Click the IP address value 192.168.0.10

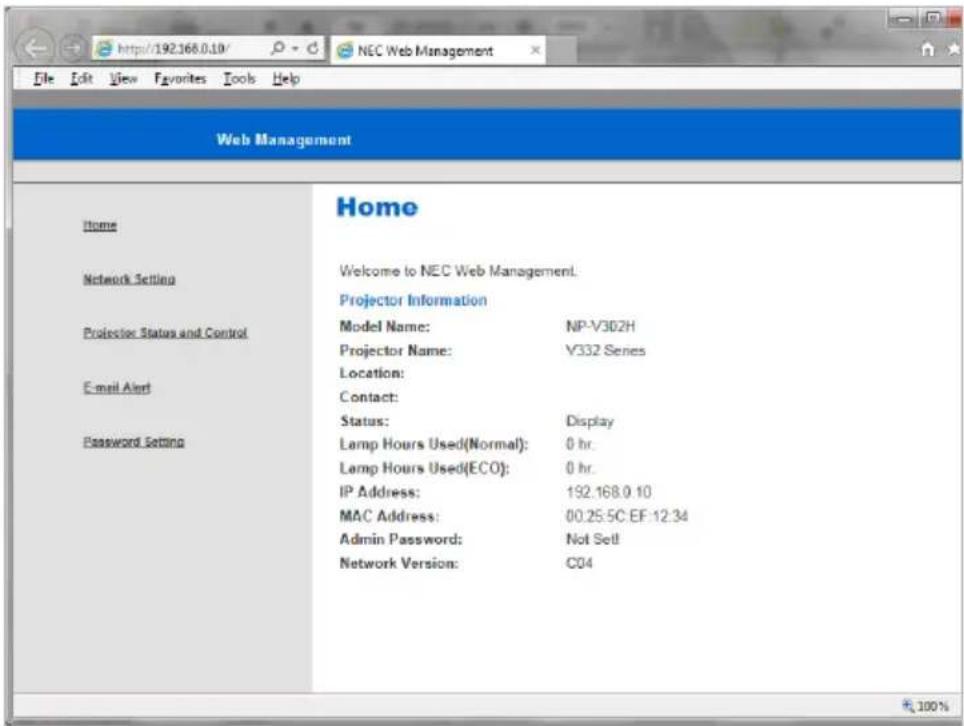point(608,492)
